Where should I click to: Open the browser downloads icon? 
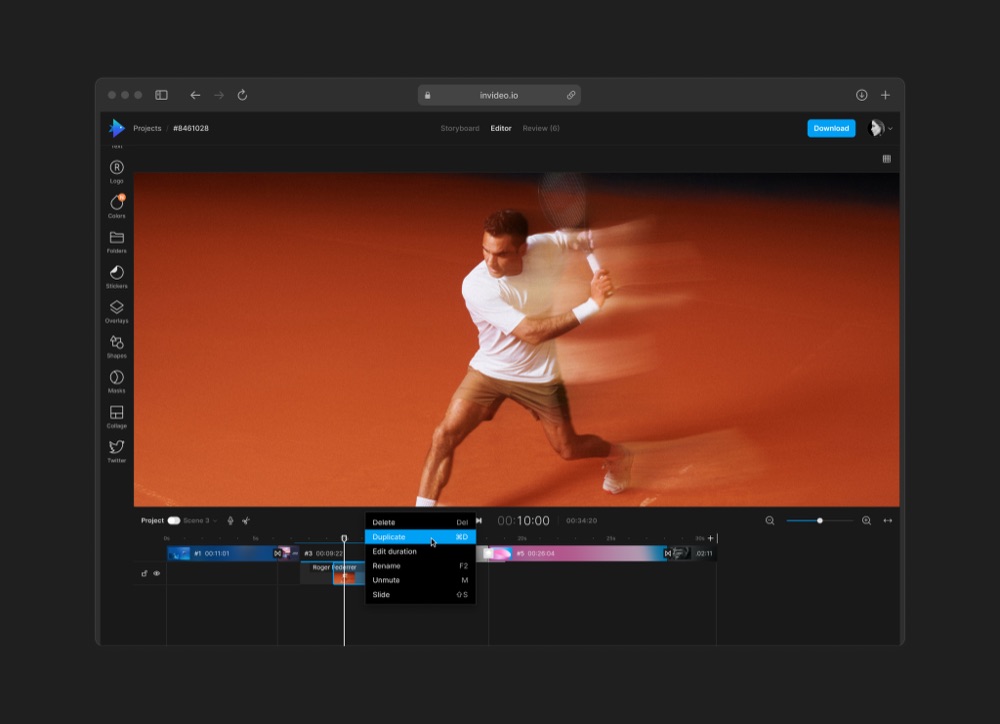pos(862,95)
